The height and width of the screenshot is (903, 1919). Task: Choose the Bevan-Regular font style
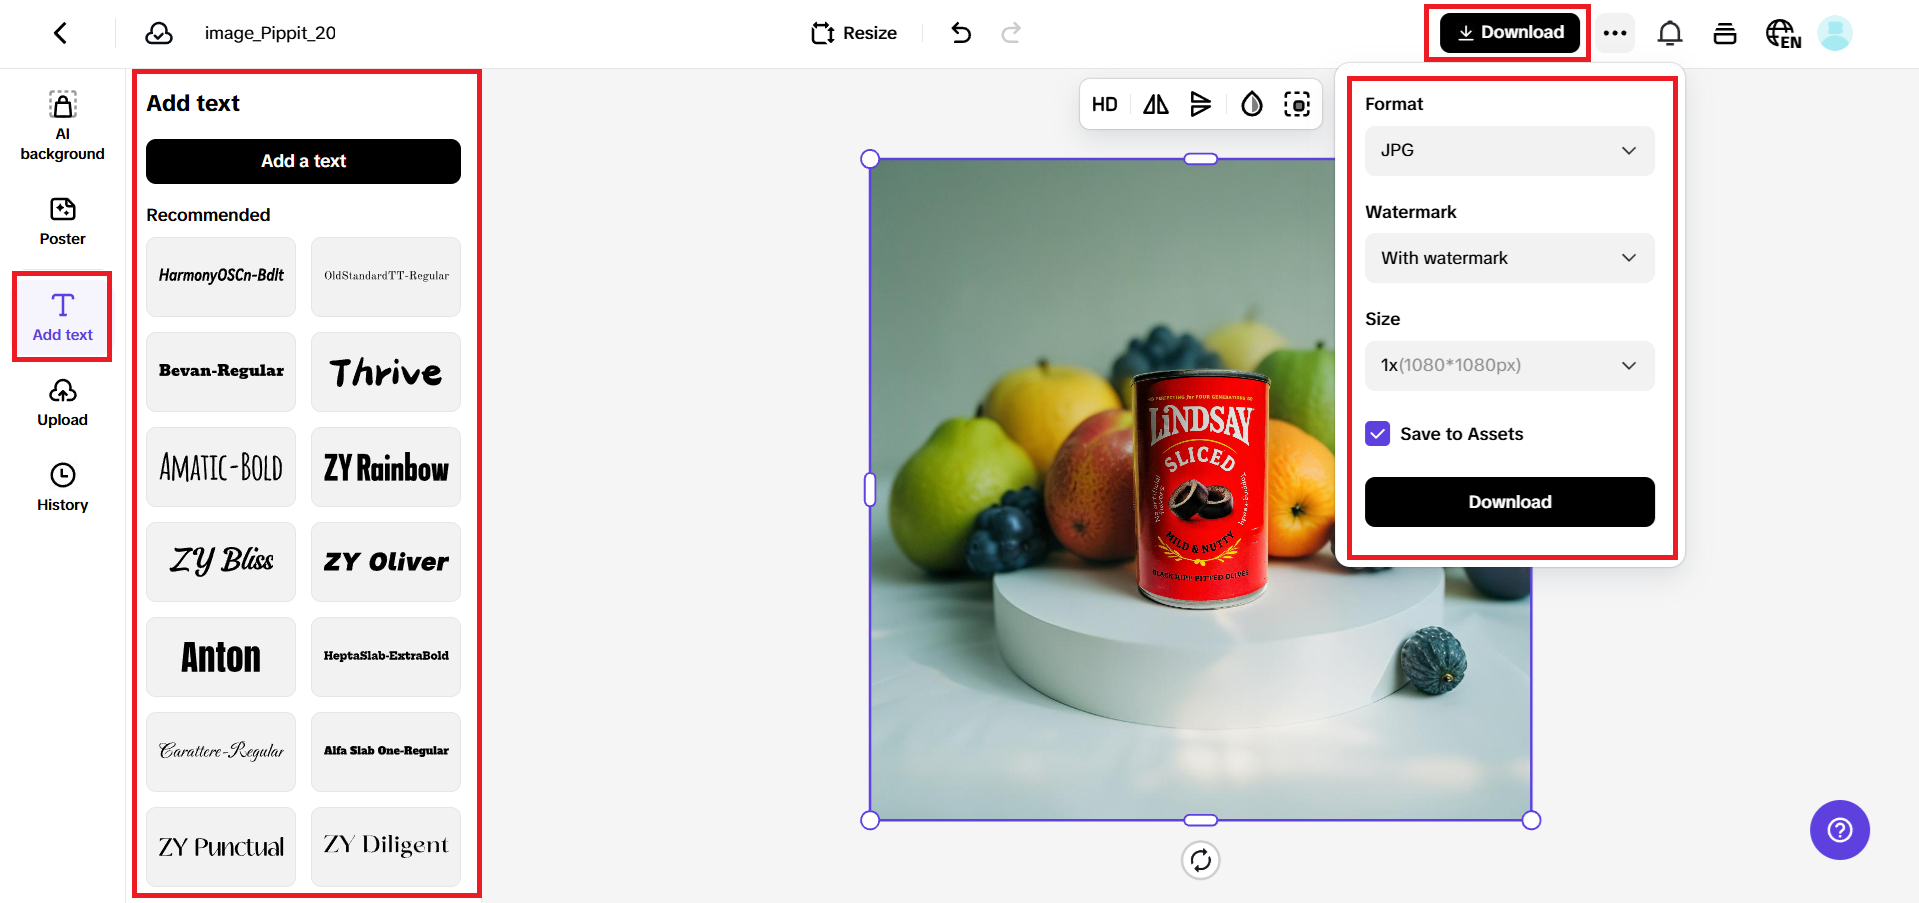221,371
